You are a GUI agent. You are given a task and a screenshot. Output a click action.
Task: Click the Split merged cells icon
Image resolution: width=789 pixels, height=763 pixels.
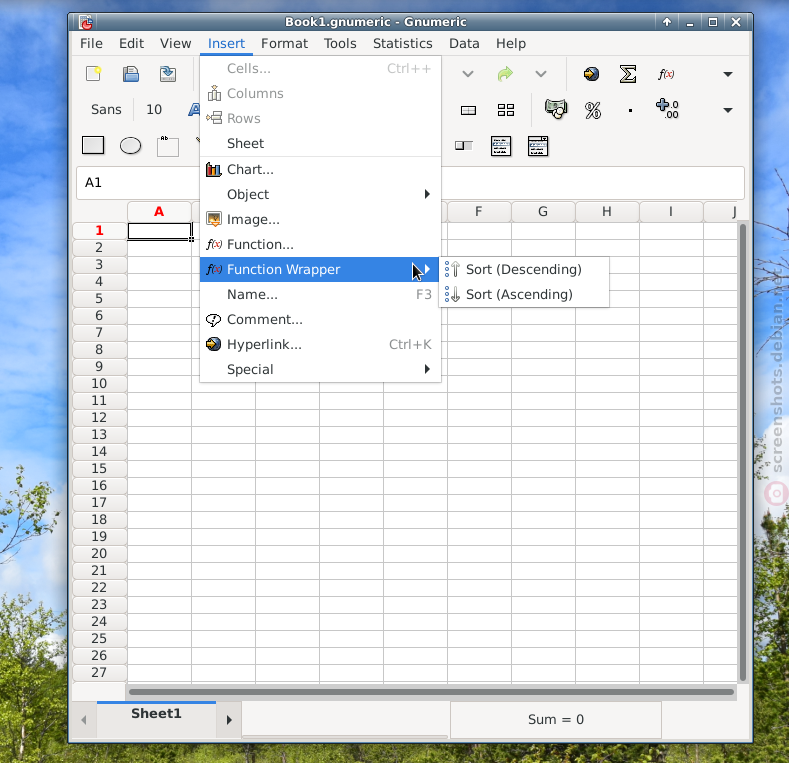pyautogui.click(x=506, y=110)
